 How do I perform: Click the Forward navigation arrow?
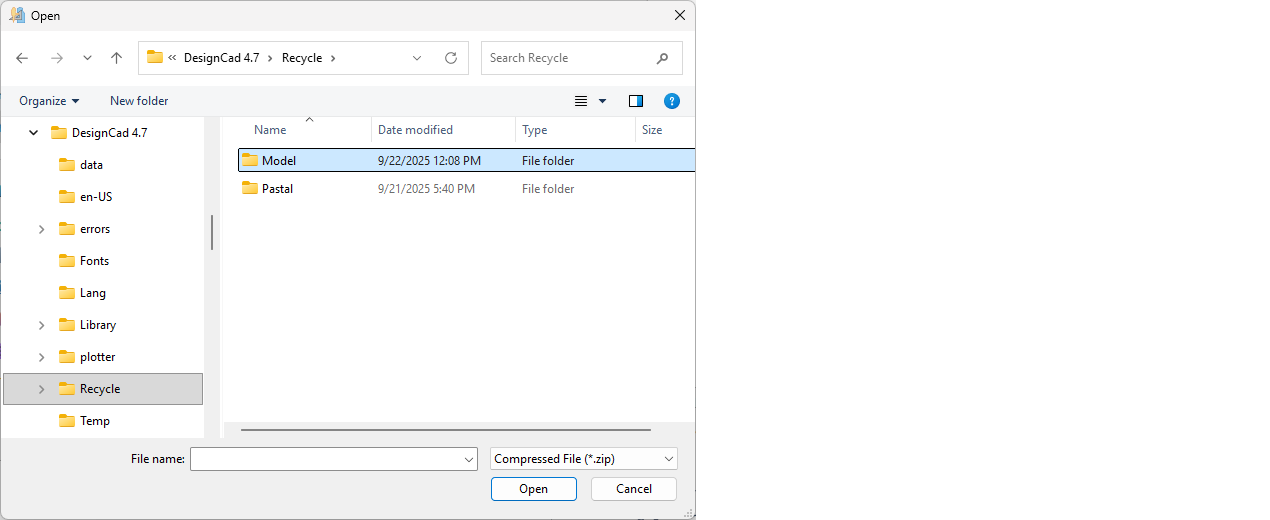point(57,58)
